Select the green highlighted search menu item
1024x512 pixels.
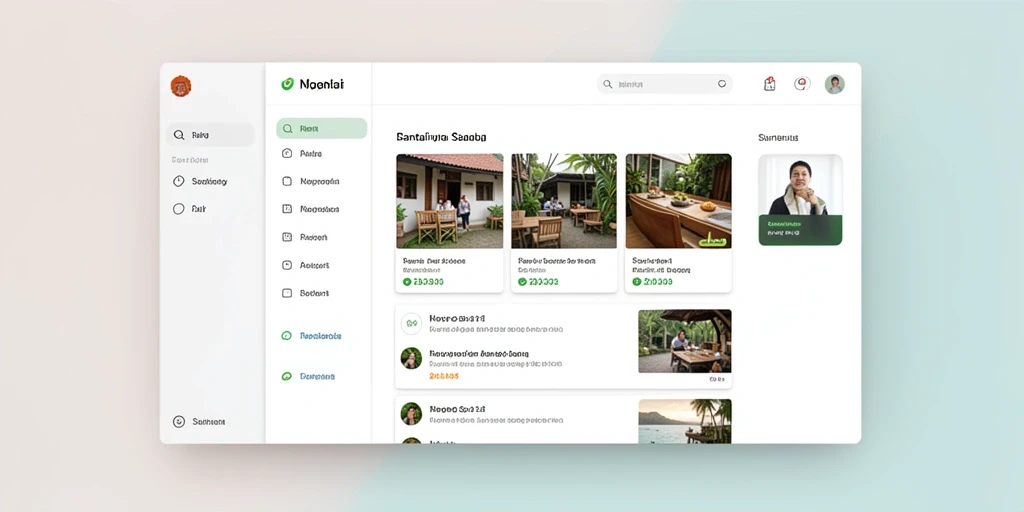click(321, 129)
